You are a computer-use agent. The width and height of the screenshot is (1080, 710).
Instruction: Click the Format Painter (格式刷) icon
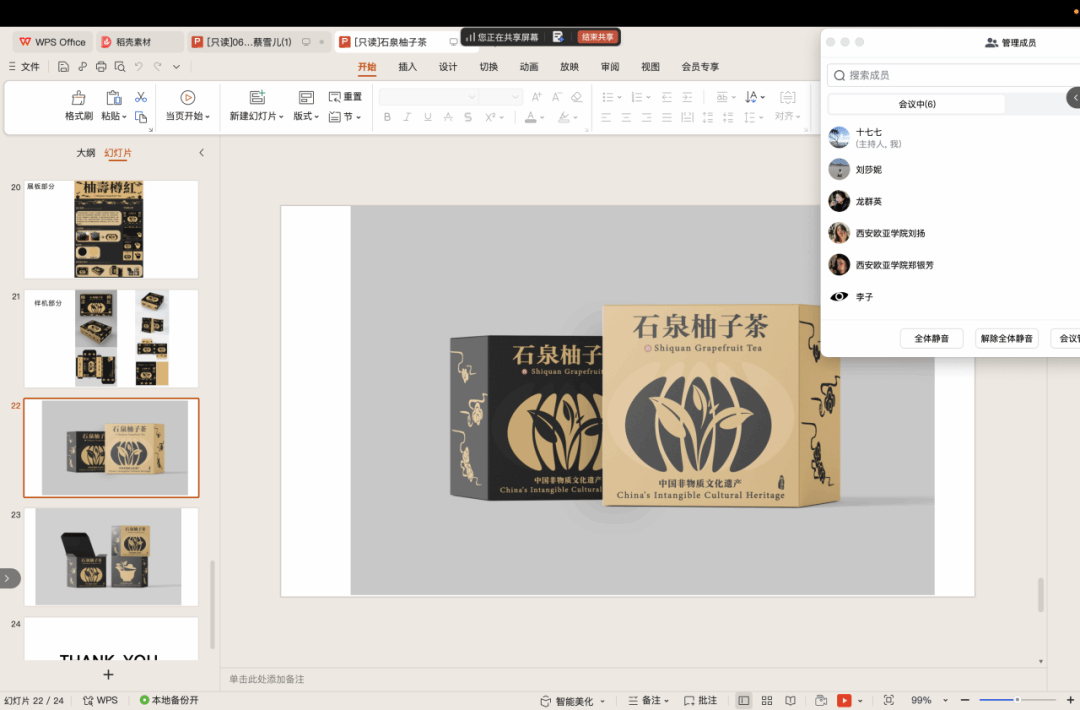pyautogui.click(x=78, y=98)
